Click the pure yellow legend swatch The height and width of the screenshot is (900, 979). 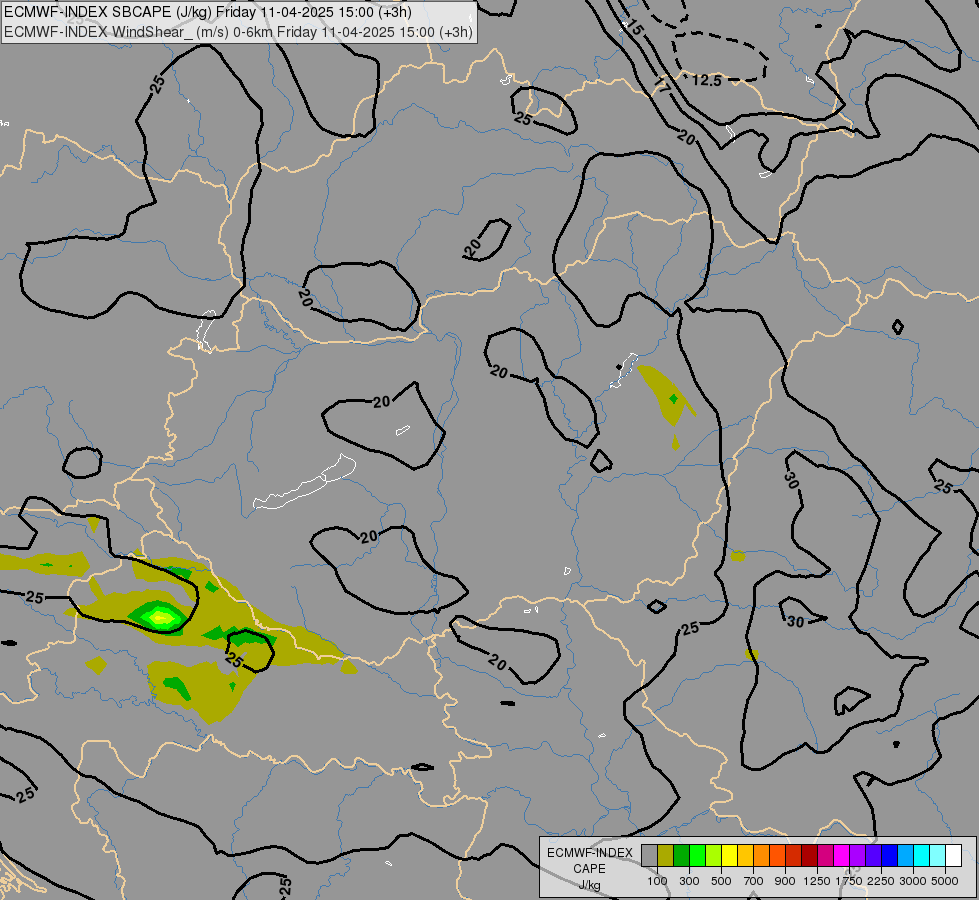[x=729, y=855]
